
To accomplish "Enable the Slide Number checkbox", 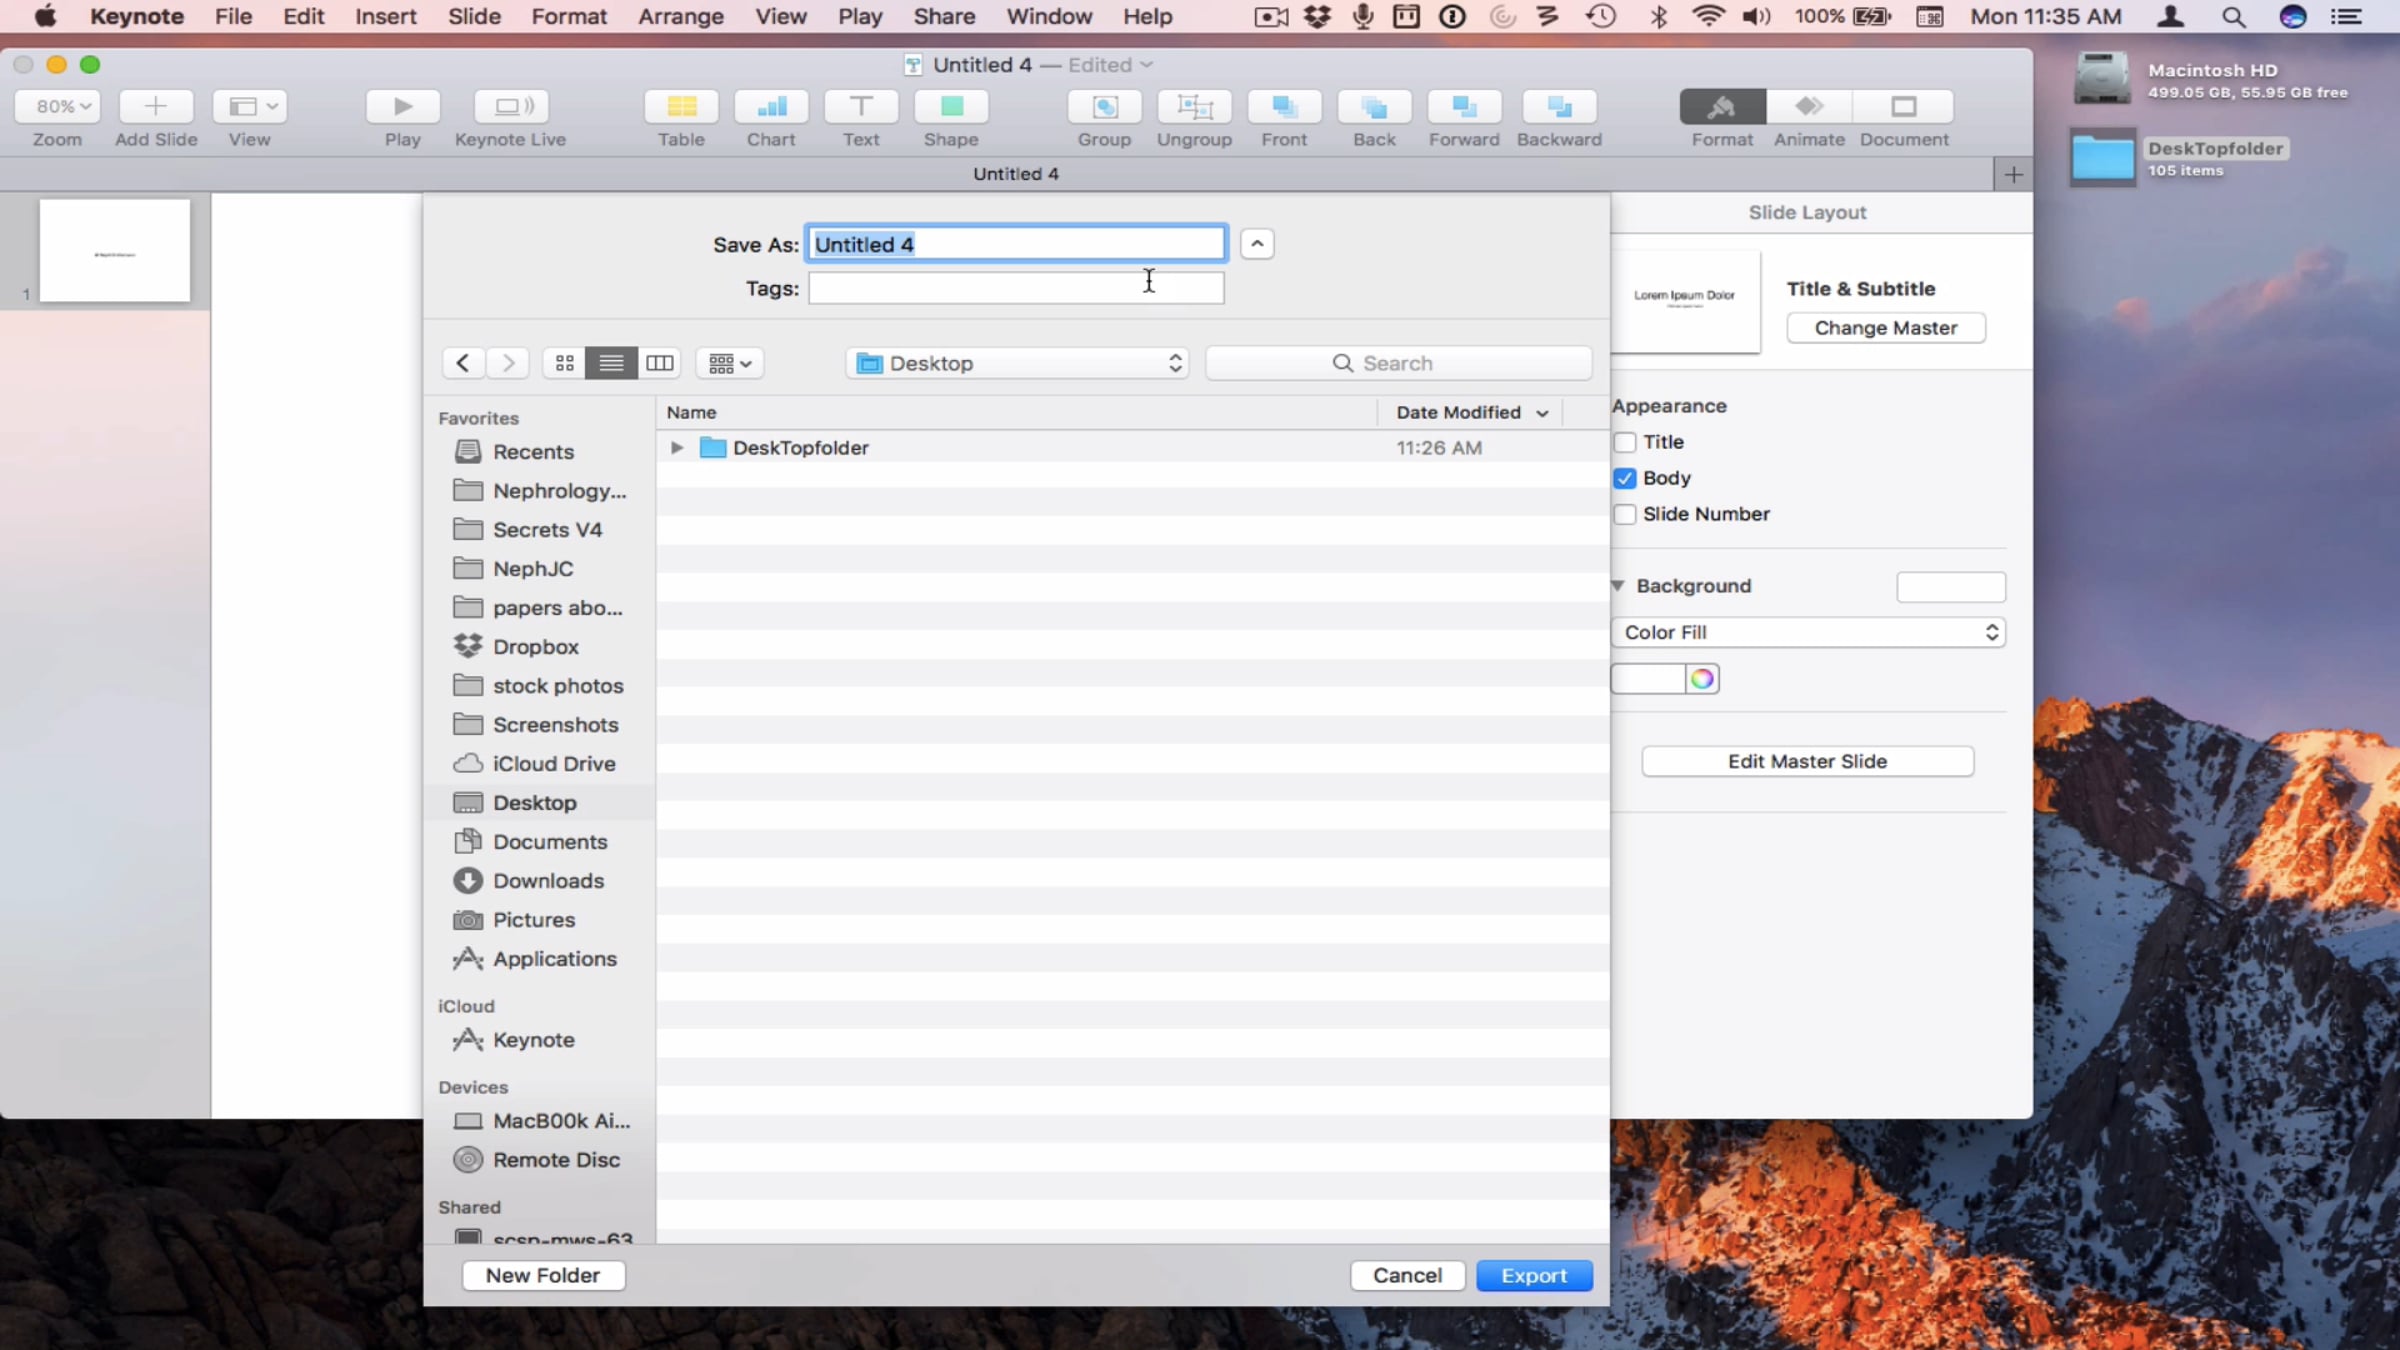I will coord(1625,514).
